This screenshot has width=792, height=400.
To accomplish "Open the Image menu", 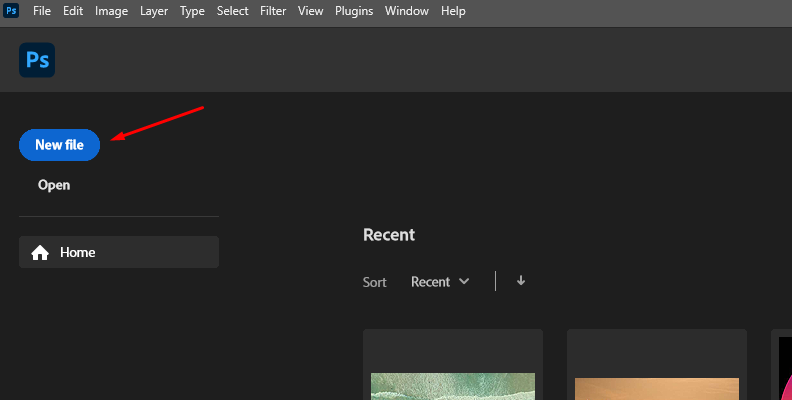I will [x=111, y=11].
